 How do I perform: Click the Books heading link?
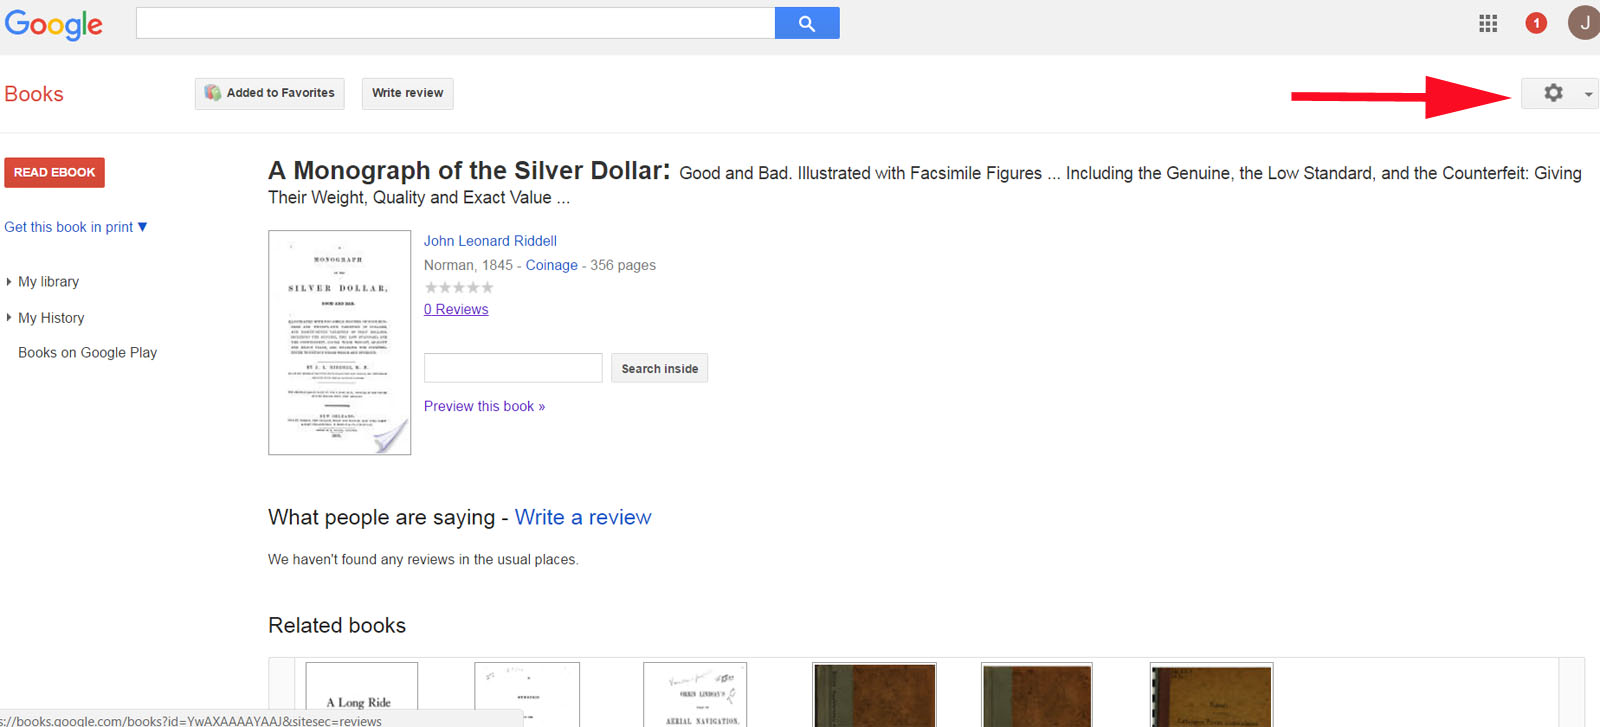coord(34,94)
